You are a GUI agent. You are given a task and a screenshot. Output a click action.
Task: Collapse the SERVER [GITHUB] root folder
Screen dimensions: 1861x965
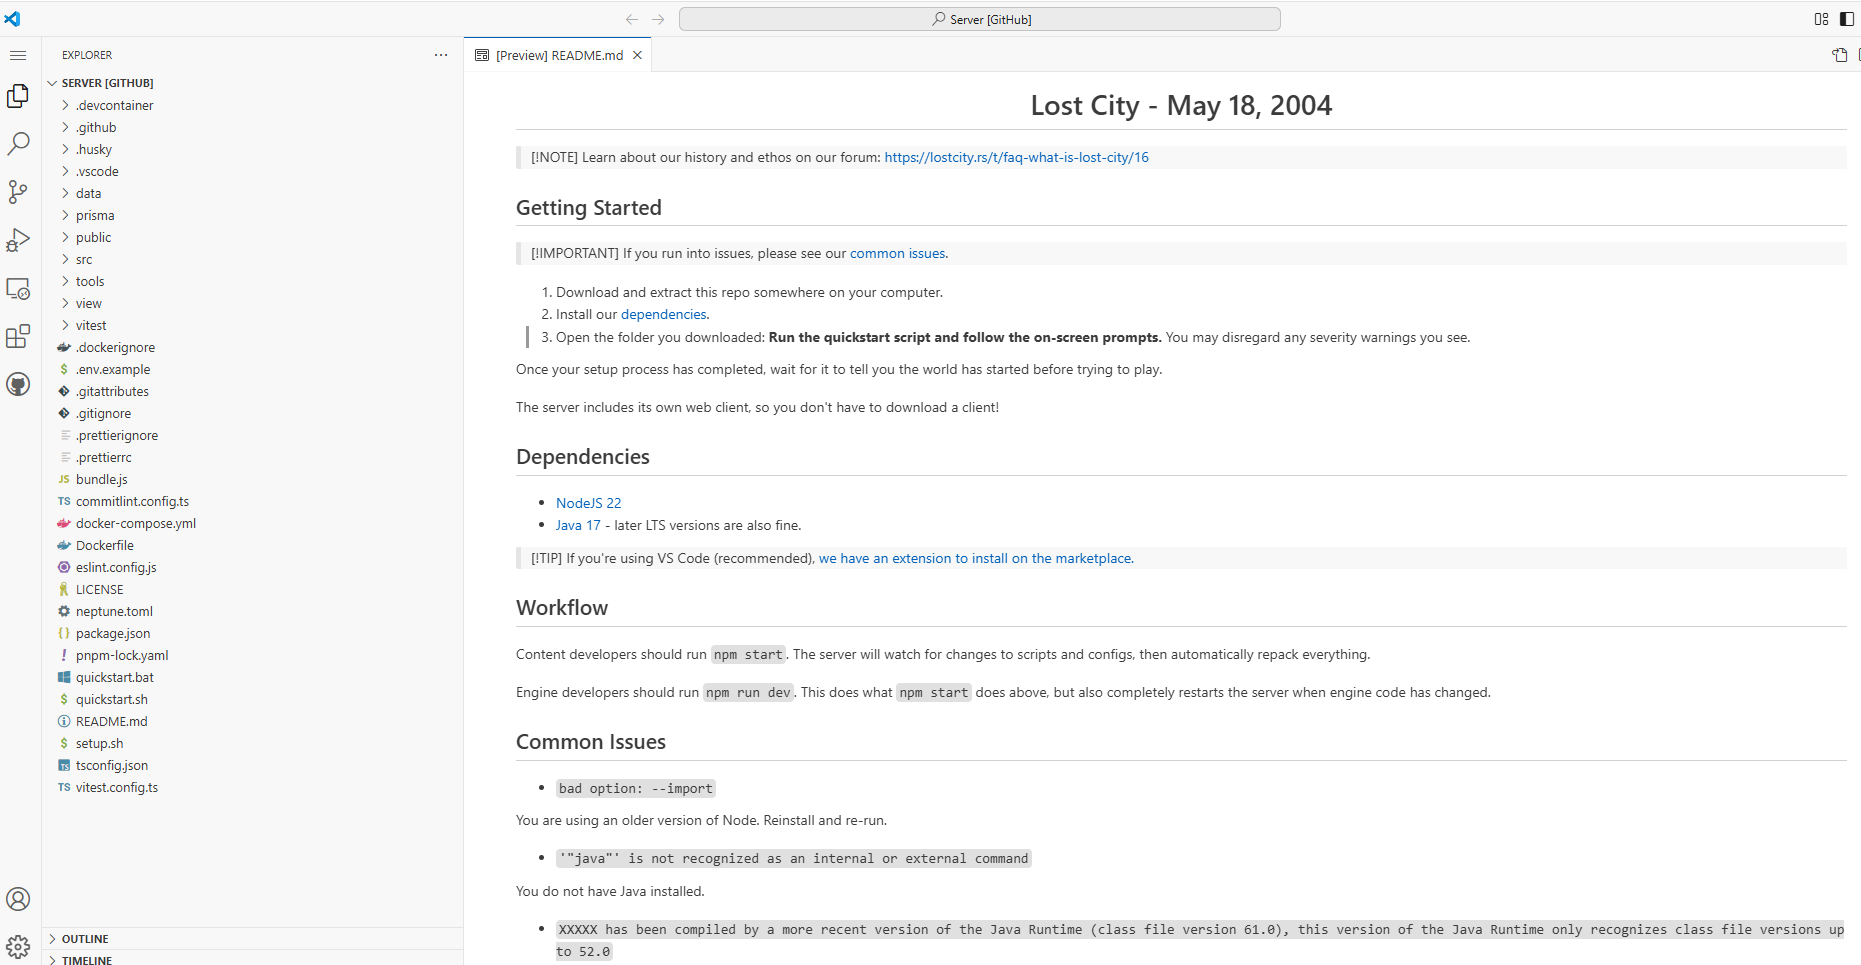253,83
